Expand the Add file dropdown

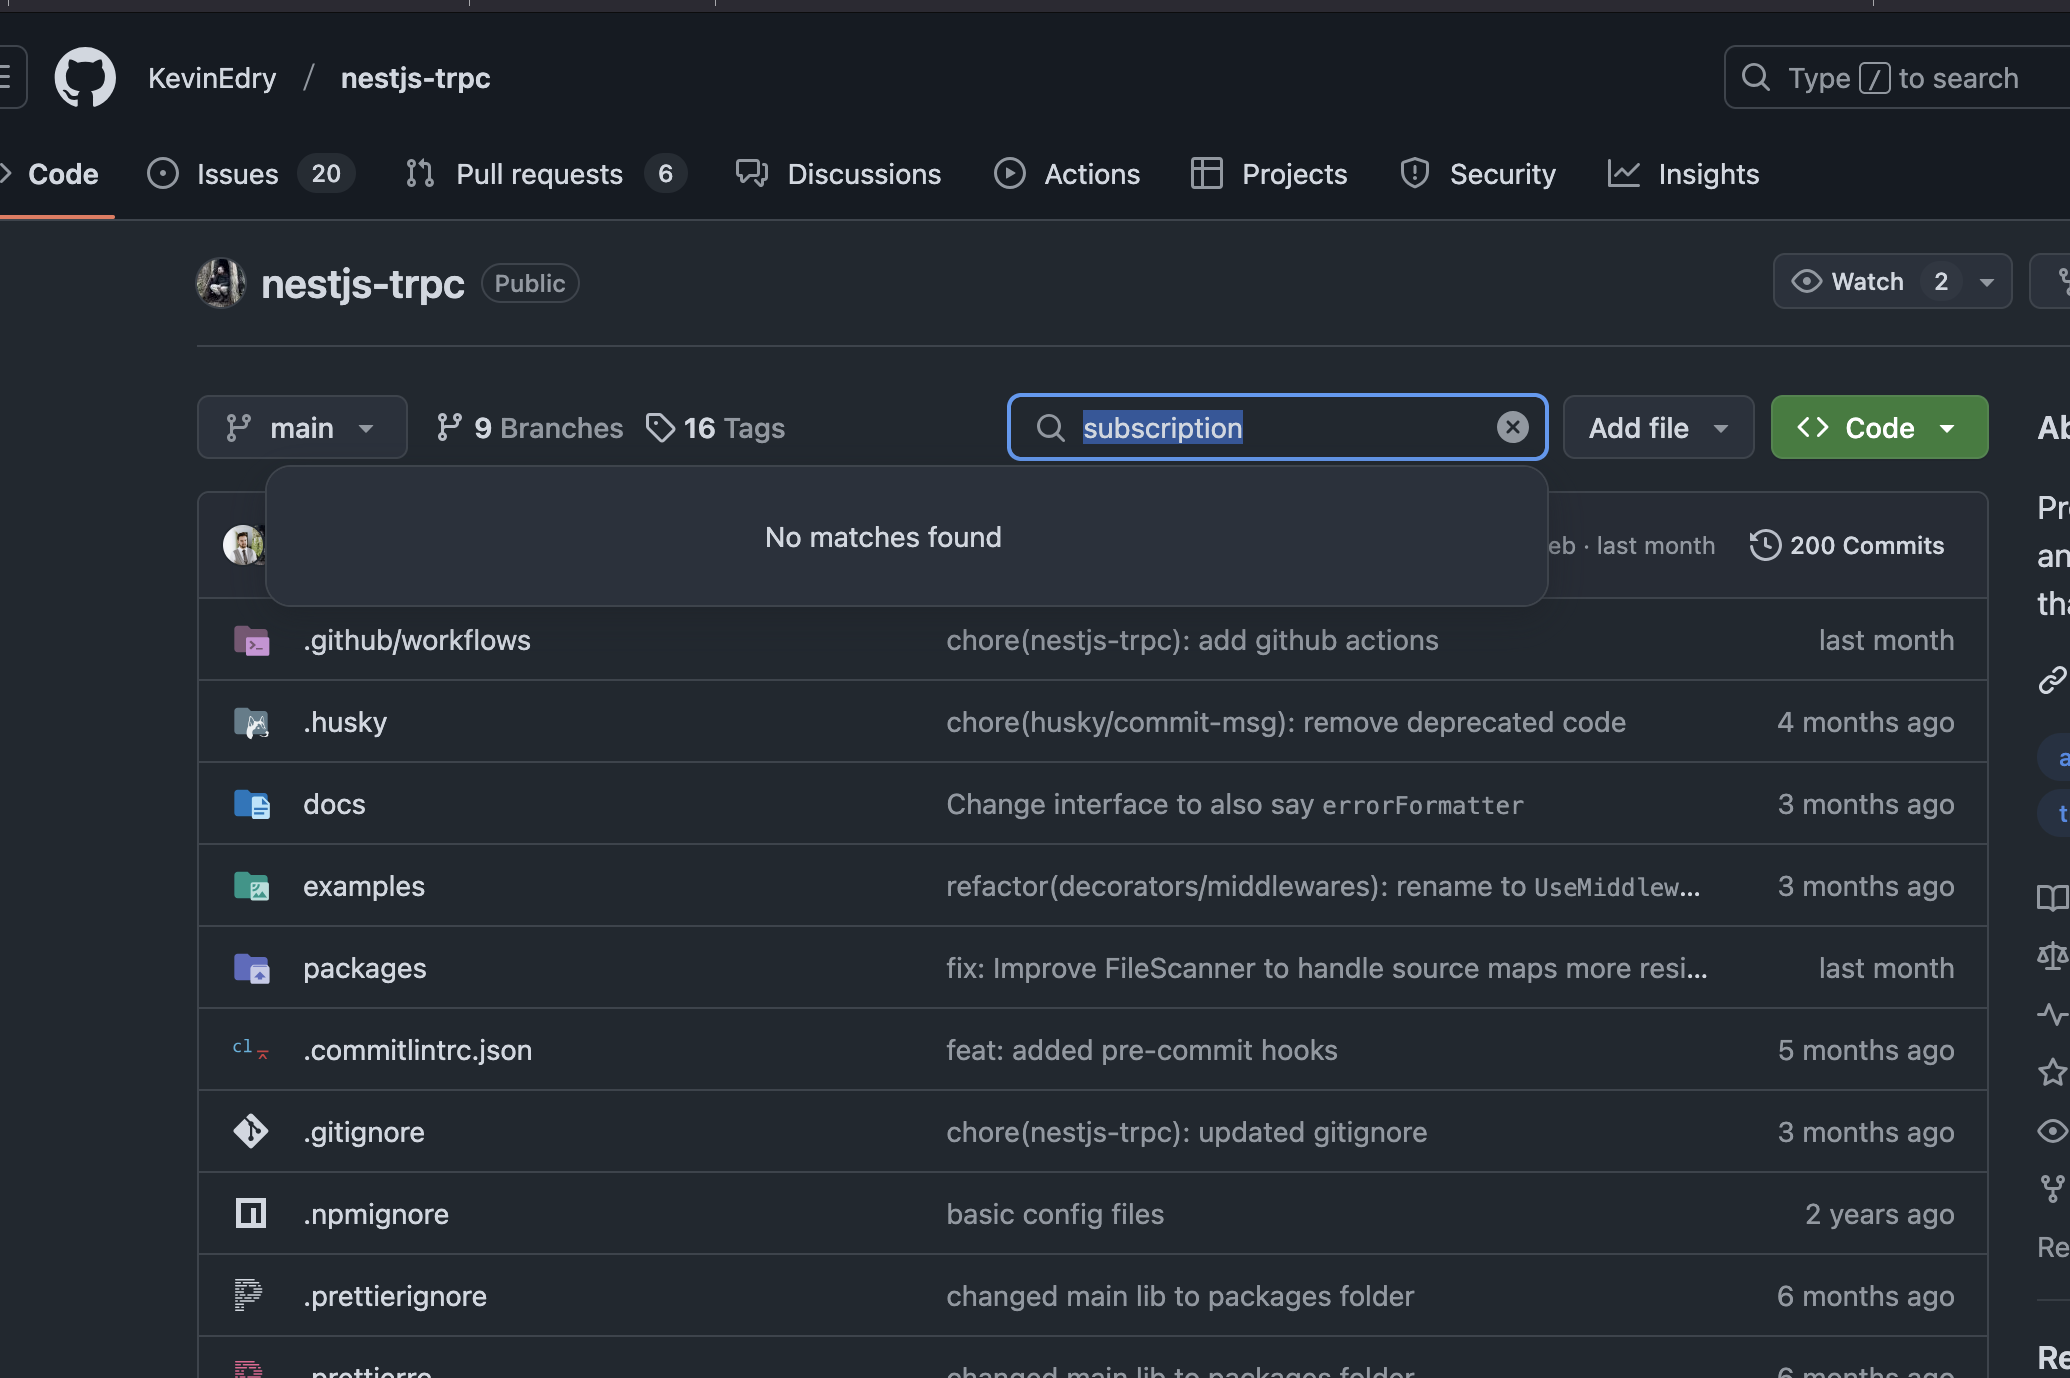(x=1658, y=427)
